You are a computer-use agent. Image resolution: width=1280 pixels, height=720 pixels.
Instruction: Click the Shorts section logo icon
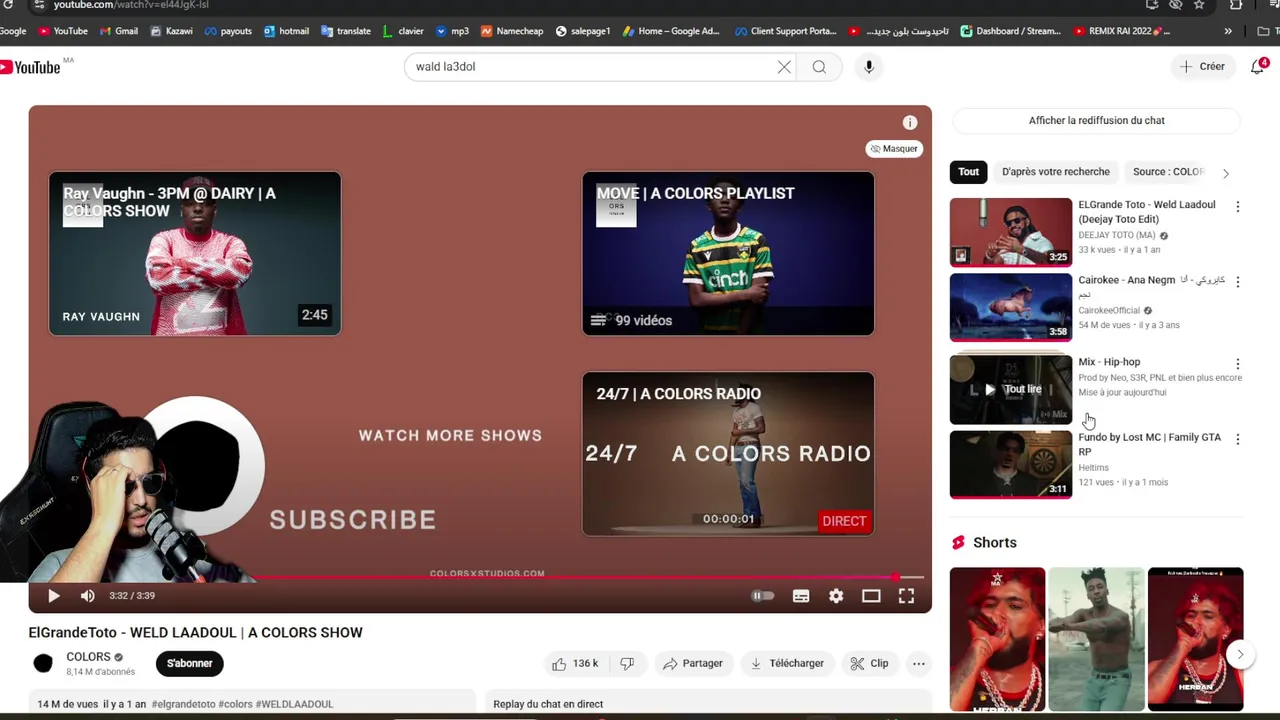pos(958,543)
